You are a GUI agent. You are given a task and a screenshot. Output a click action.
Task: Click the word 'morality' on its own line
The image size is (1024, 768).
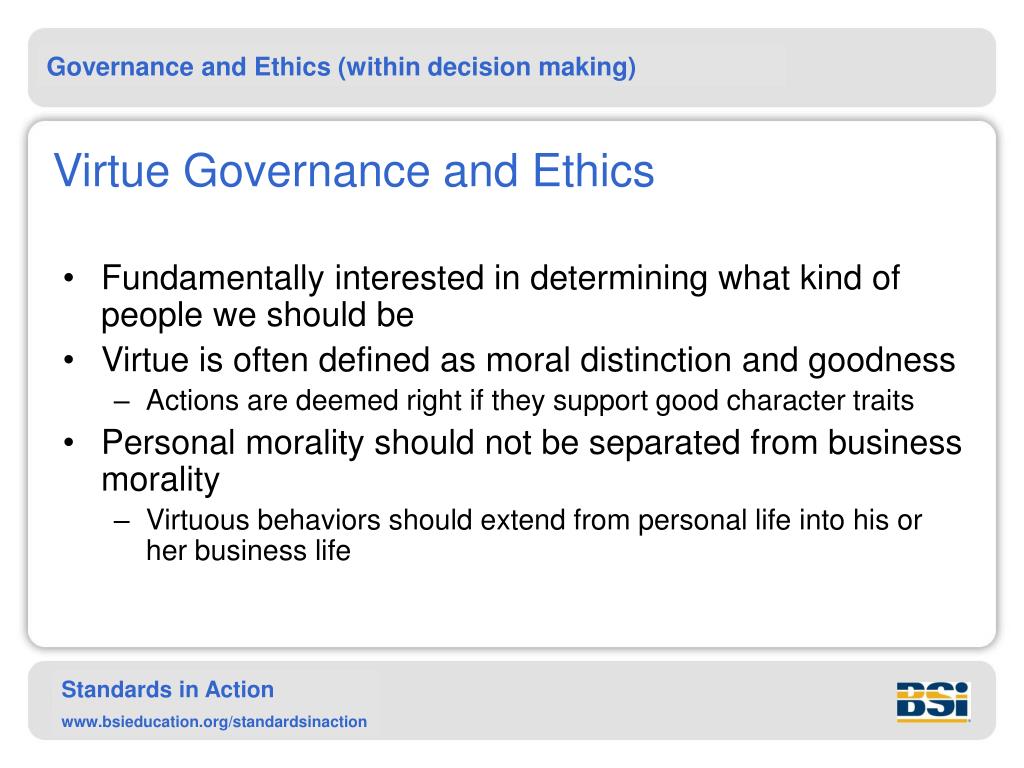pos(161,481)
